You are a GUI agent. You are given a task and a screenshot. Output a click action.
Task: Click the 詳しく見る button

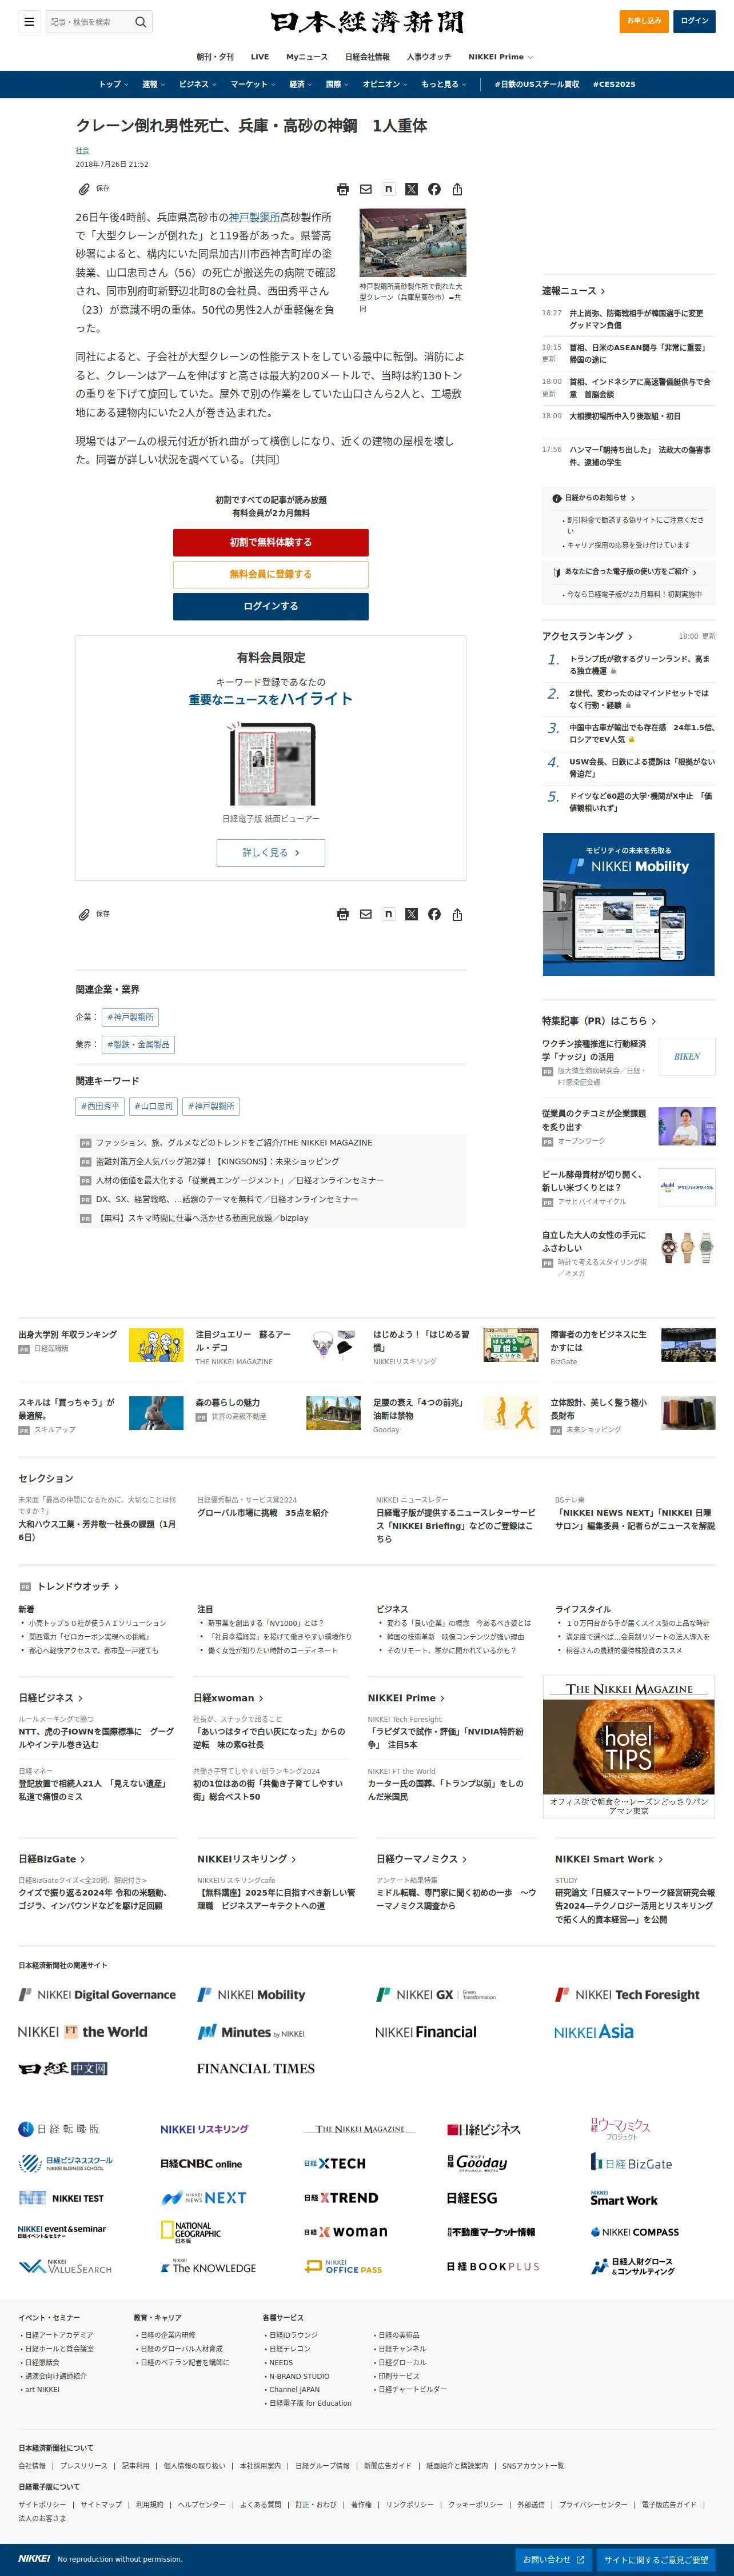[271, 852]
